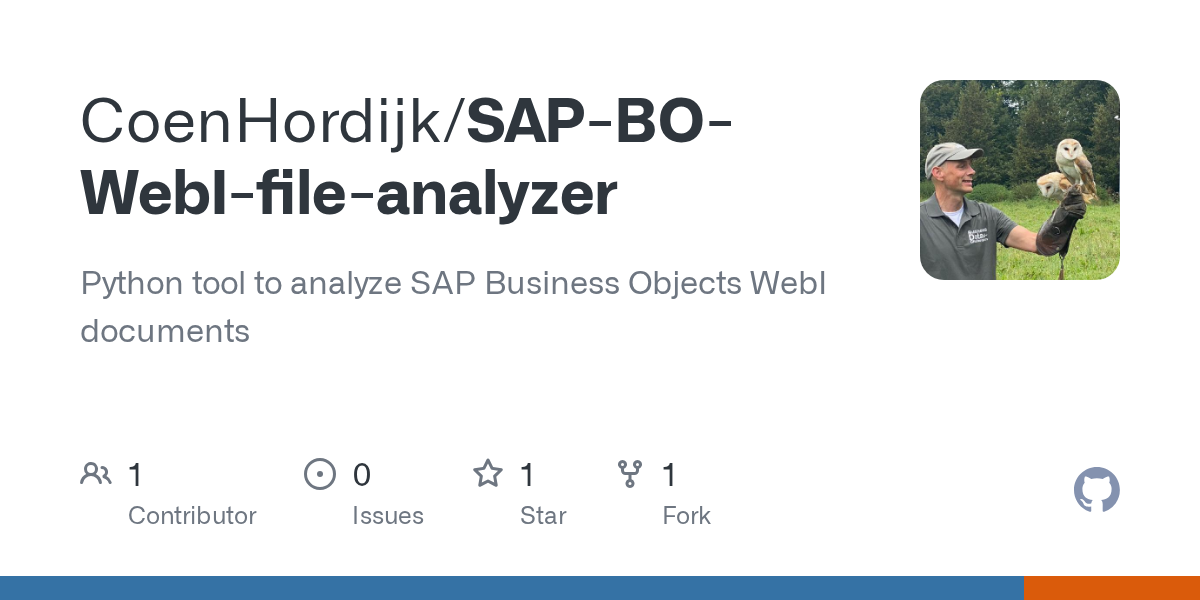This screenshot has width=1200, height=600.
Task: Click the Issues circle-dot icon
Action: [x=320, y=474]
